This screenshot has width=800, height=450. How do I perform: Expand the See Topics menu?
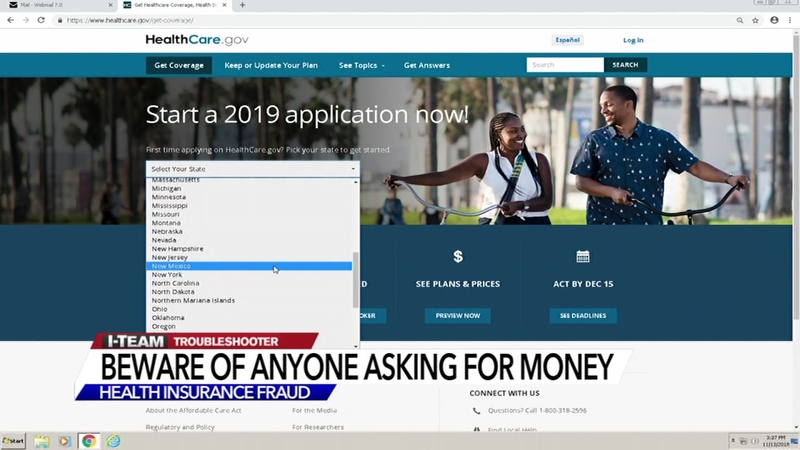click(x=361, y=65)
